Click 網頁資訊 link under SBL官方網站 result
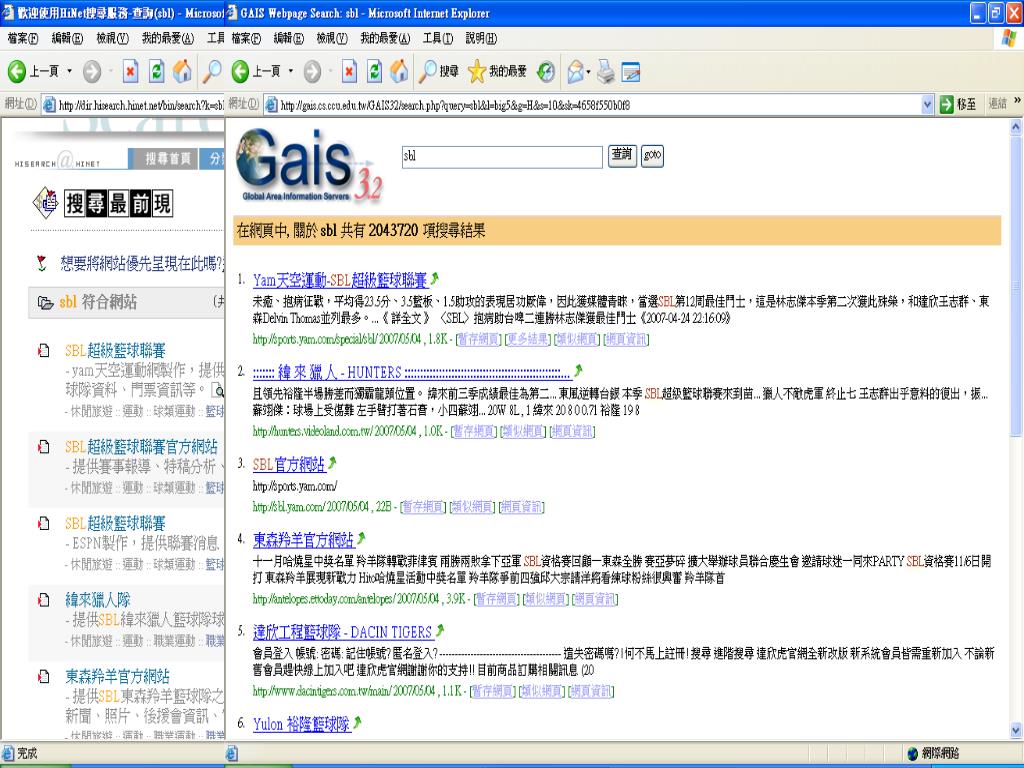Viewport: 1024px width, 768px height. coord(521,507)
